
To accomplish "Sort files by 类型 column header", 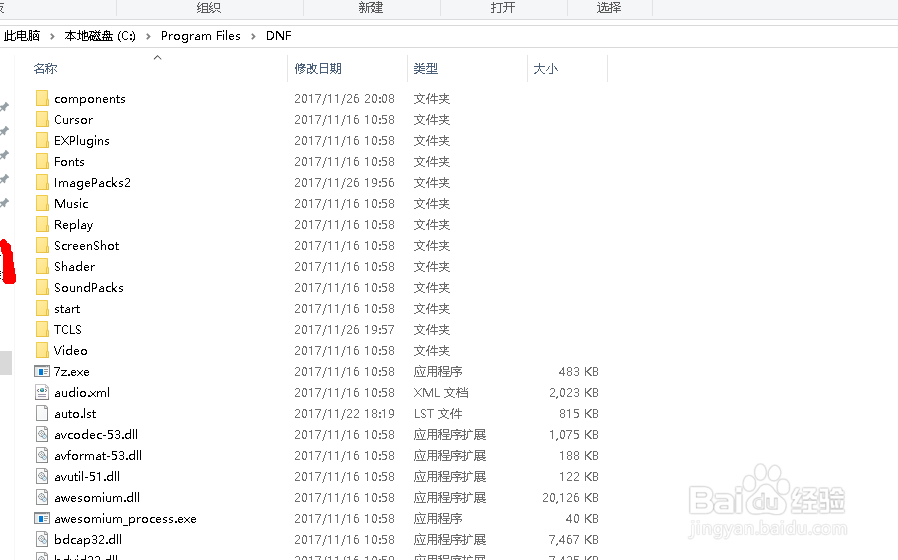I will pyautogui.click(x=426, y=69).
